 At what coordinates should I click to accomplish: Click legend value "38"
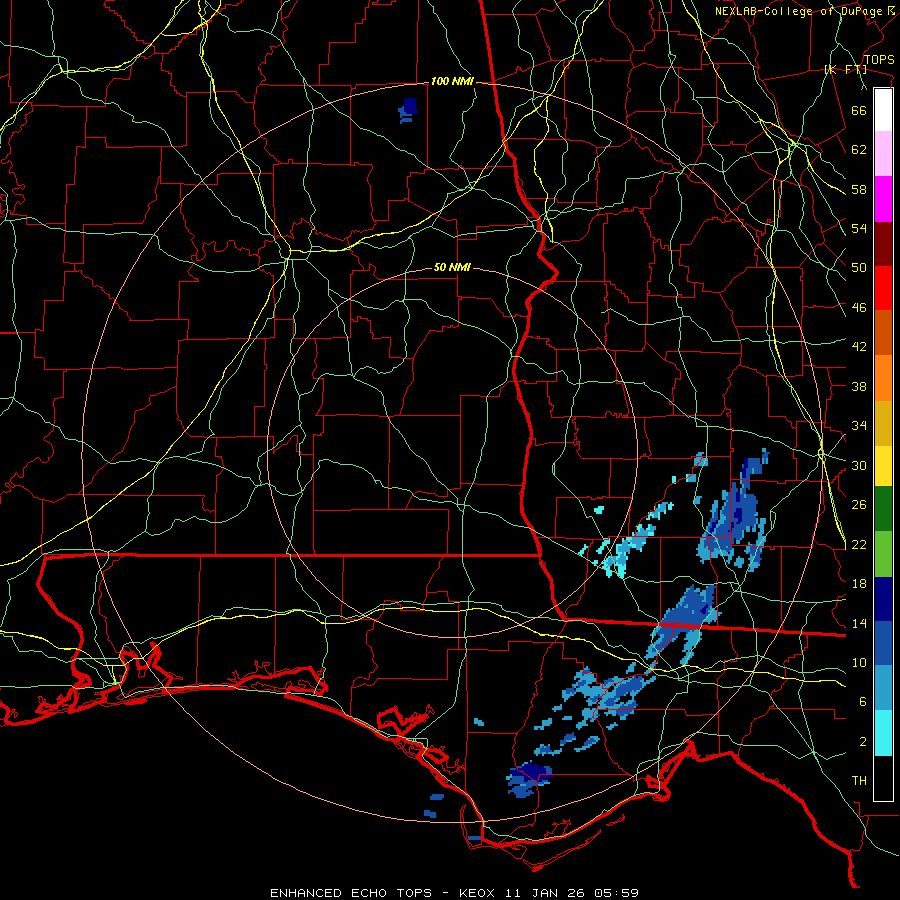(859, 386)
